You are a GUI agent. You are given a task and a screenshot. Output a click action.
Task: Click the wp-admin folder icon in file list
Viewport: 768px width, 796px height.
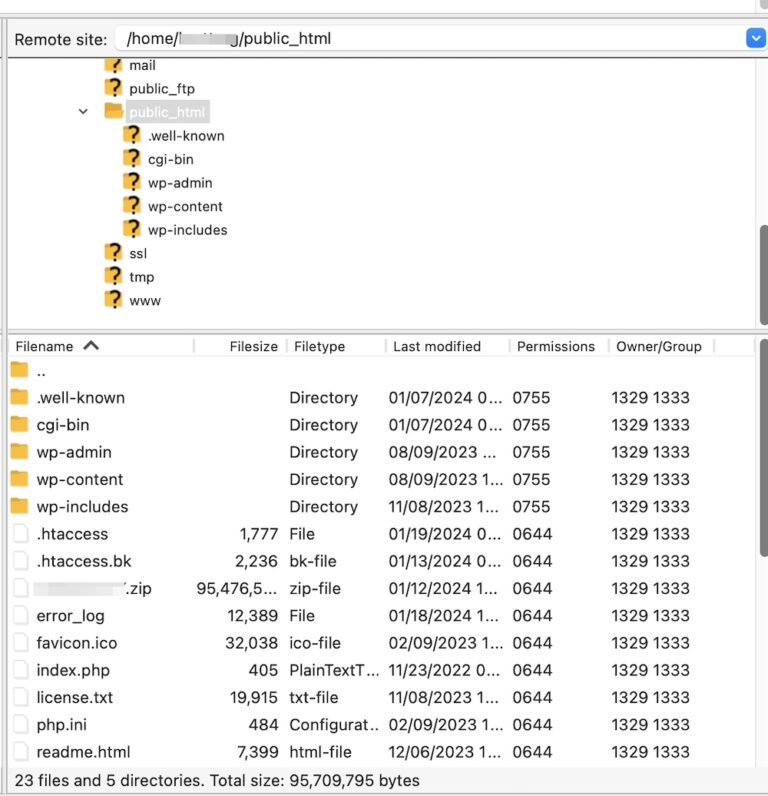click(20, 452)
